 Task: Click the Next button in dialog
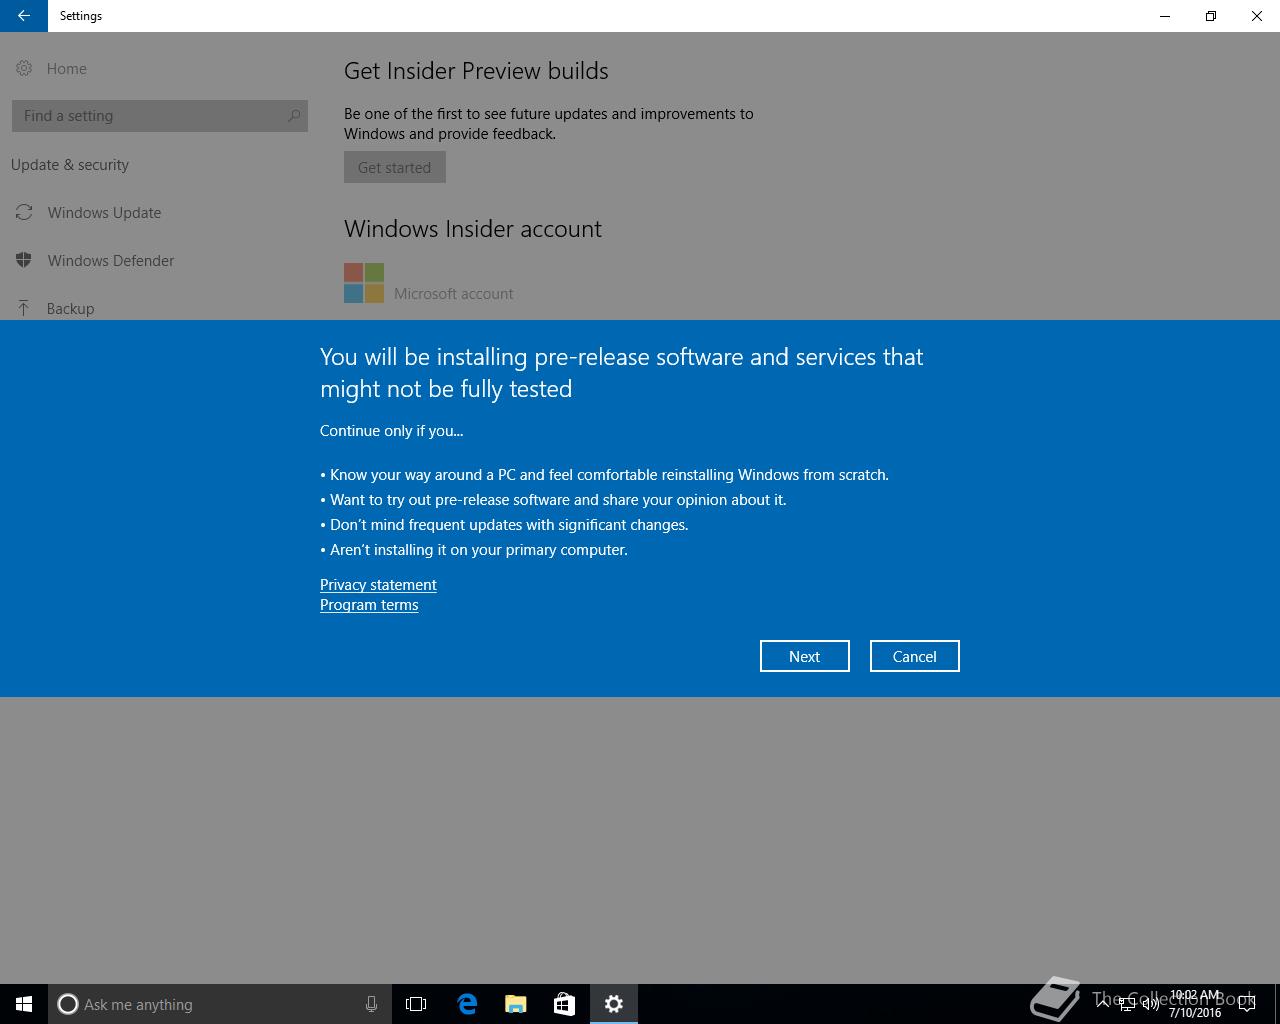804,656
